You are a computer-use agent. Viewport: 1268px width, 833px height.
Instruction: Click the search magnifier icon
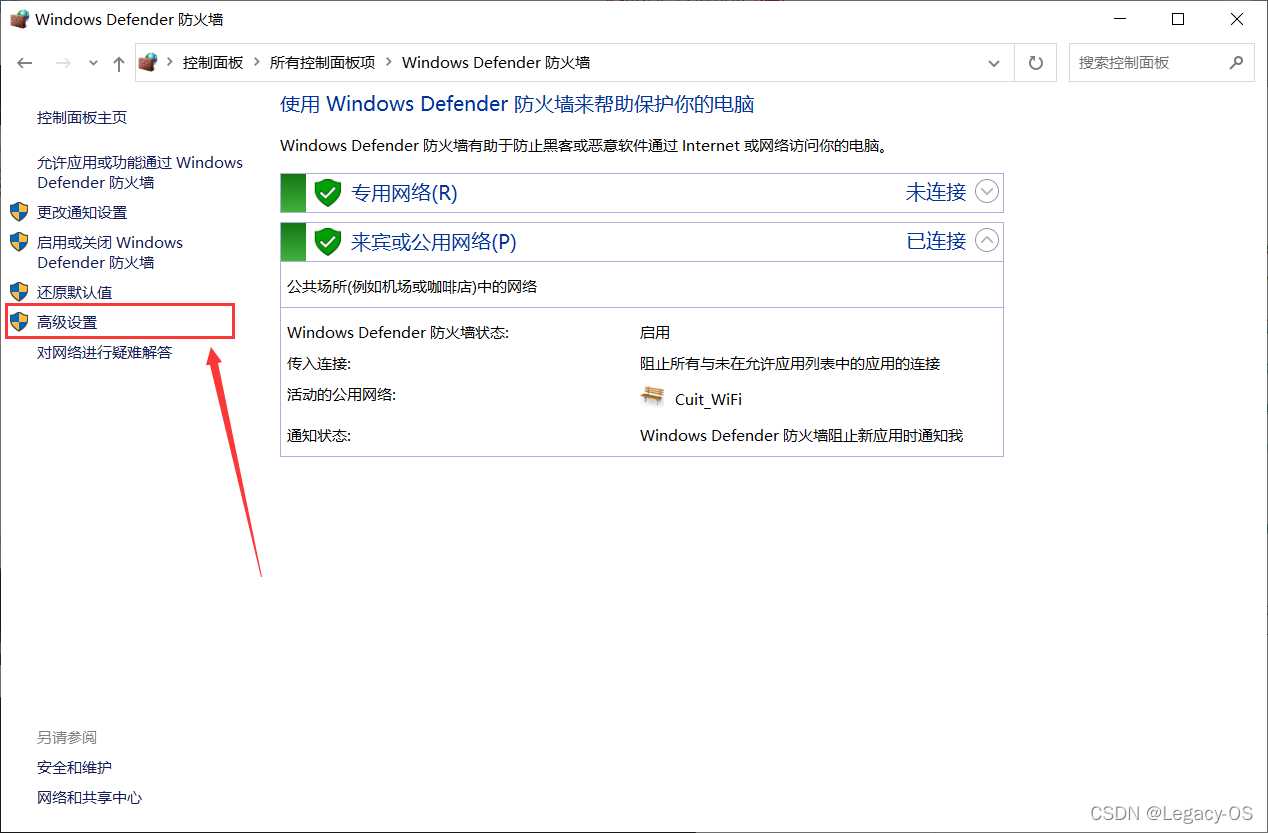1236,62
